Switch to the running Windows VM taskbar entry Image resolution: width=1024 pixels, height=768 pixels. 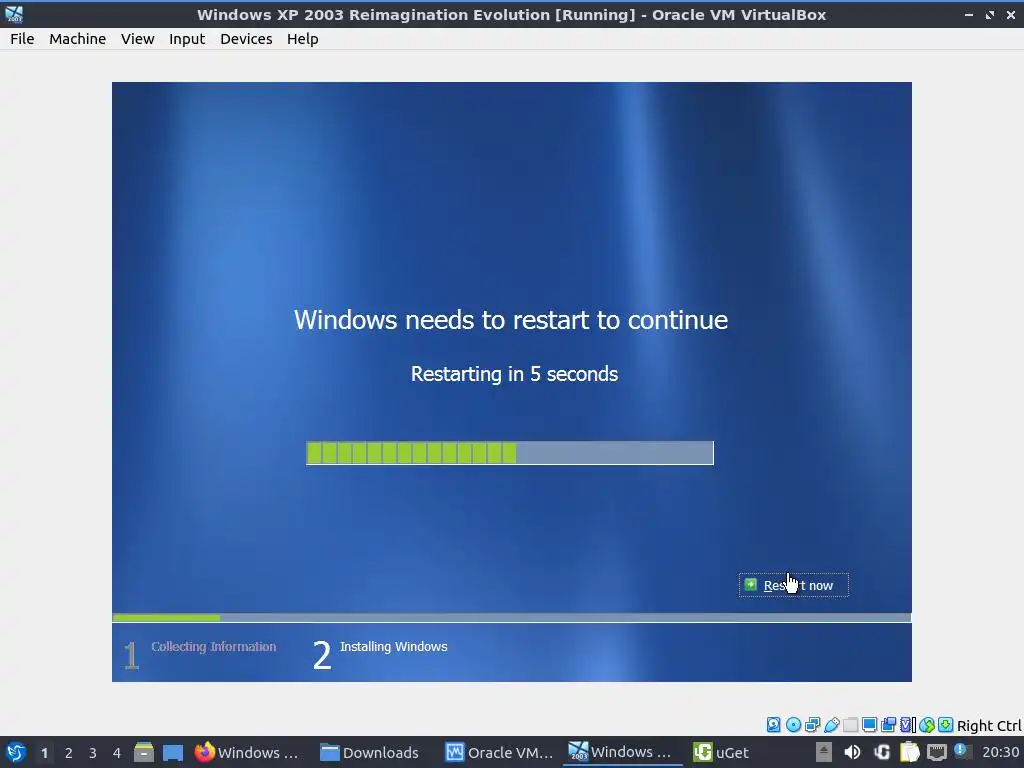[x=620, y=752]
